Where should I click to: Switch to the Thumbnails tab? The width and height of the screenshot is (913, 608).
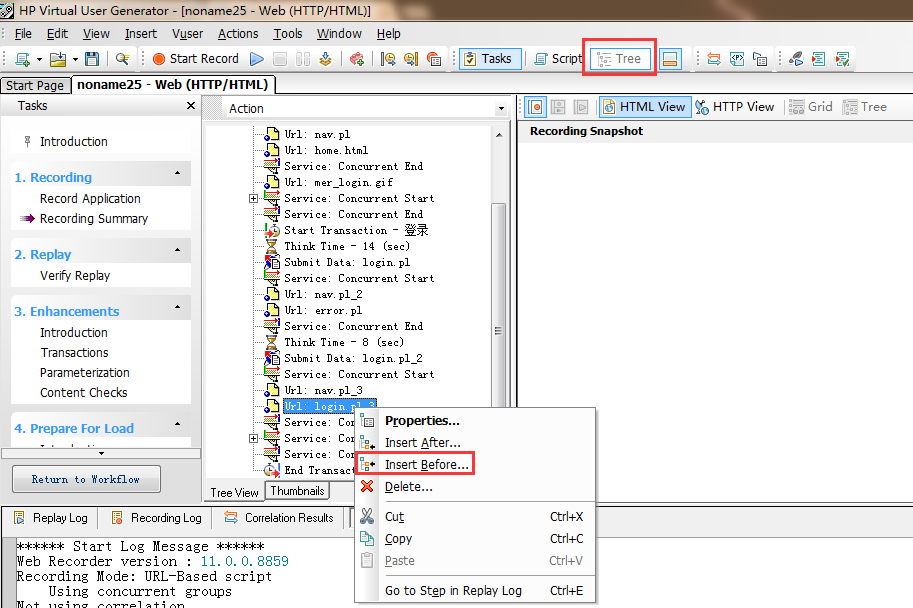298,491
